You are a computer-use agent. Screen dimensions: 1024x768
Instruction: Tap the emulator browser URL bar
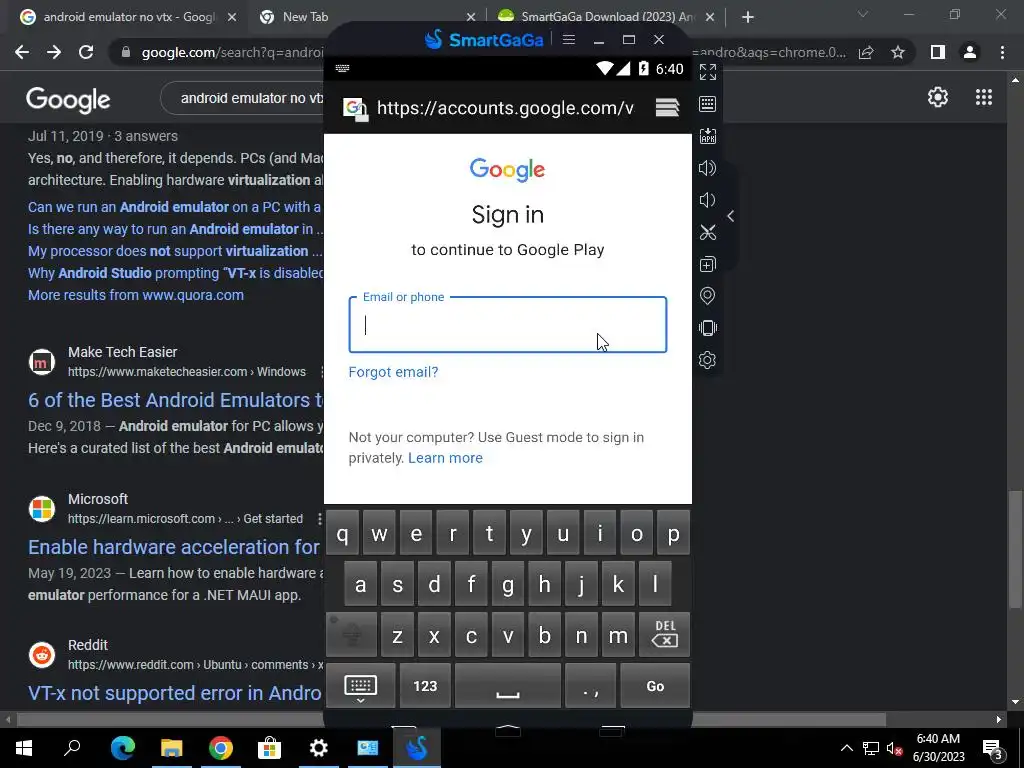coord(505,108)
